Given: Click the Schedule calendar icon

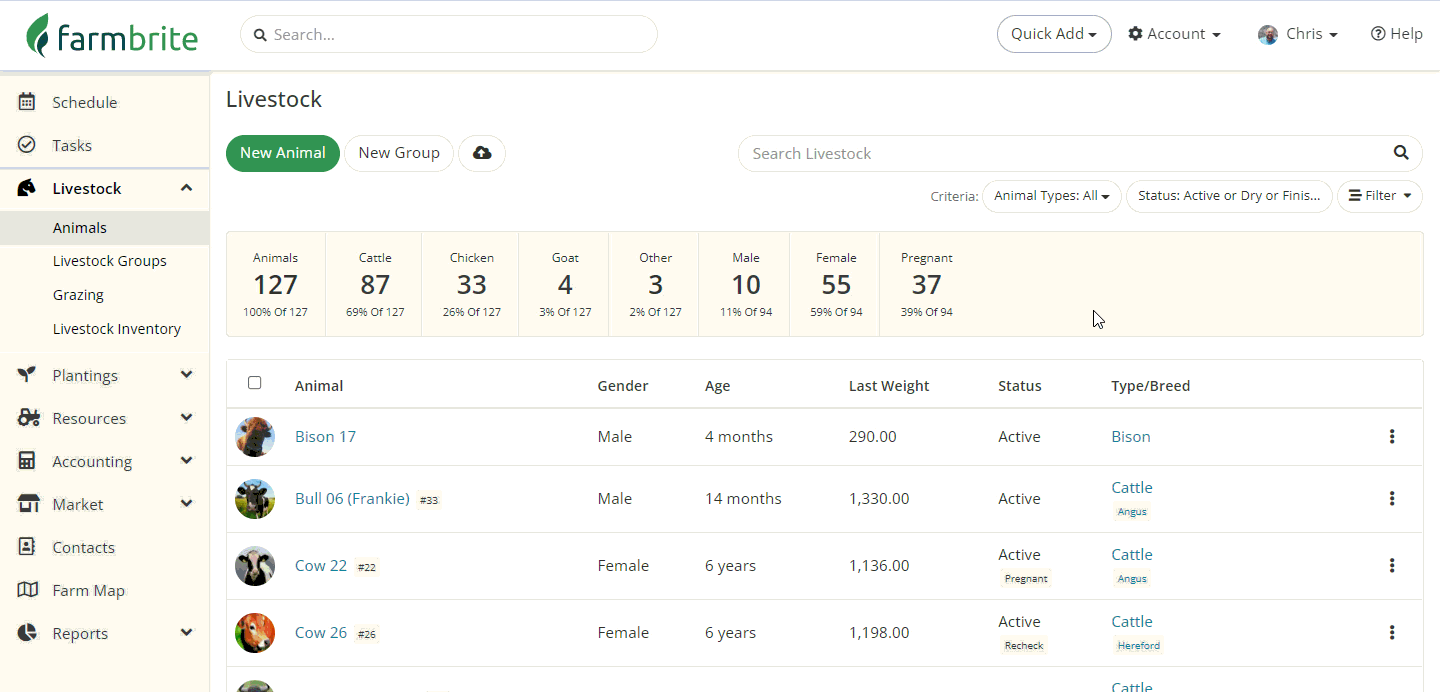Looking at the screenshot, I should click(x=27, y=102).
